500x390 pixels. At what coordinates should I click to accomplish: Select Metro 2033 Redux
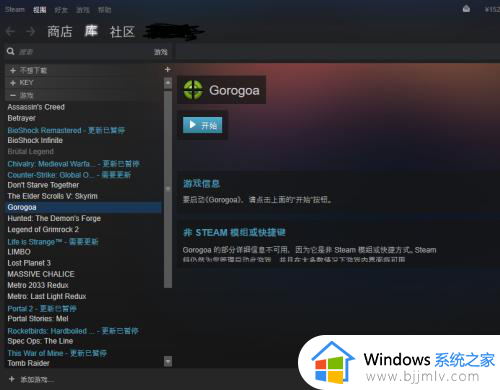tap(38, 285)
